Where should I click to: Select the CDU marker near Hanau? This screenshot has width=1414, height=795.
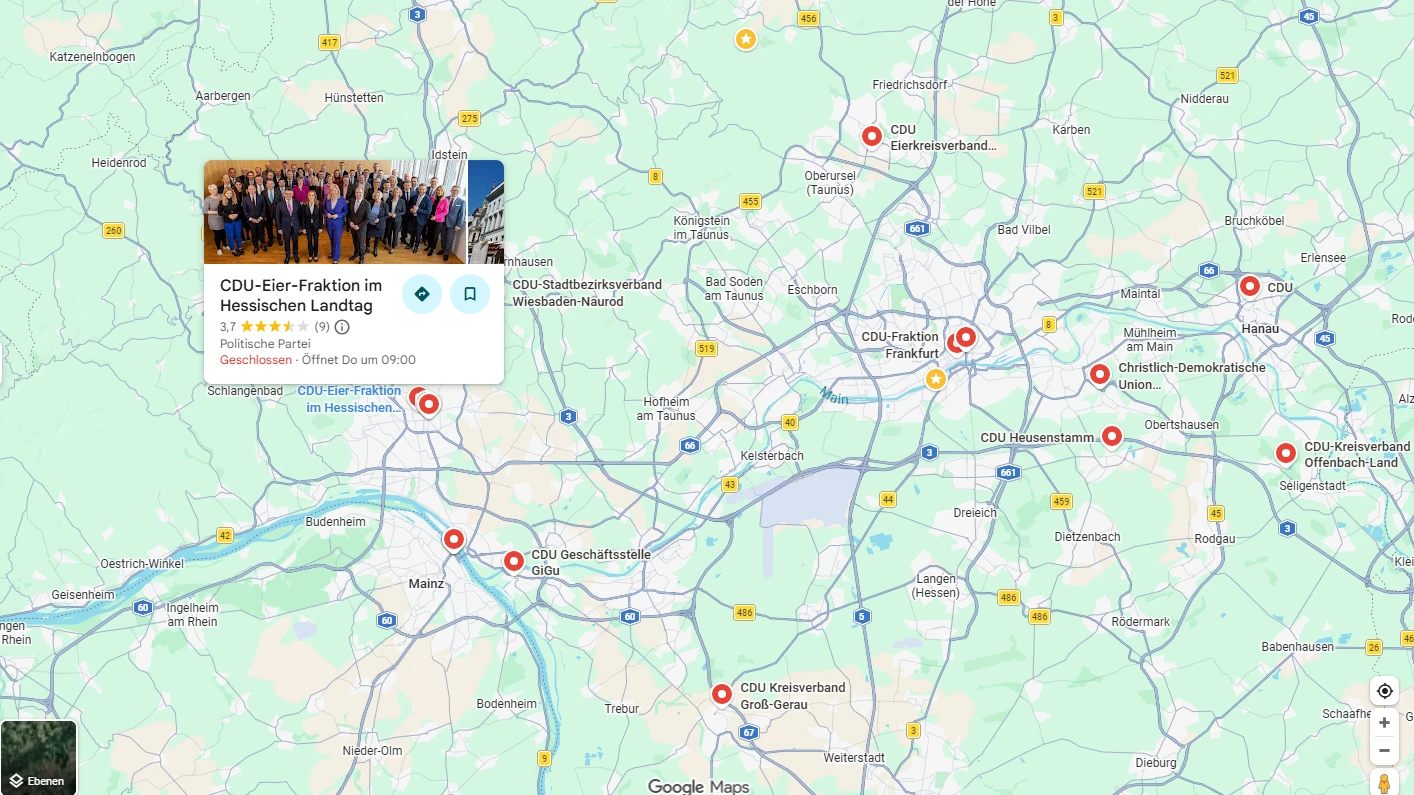[x=1250, y=287]
